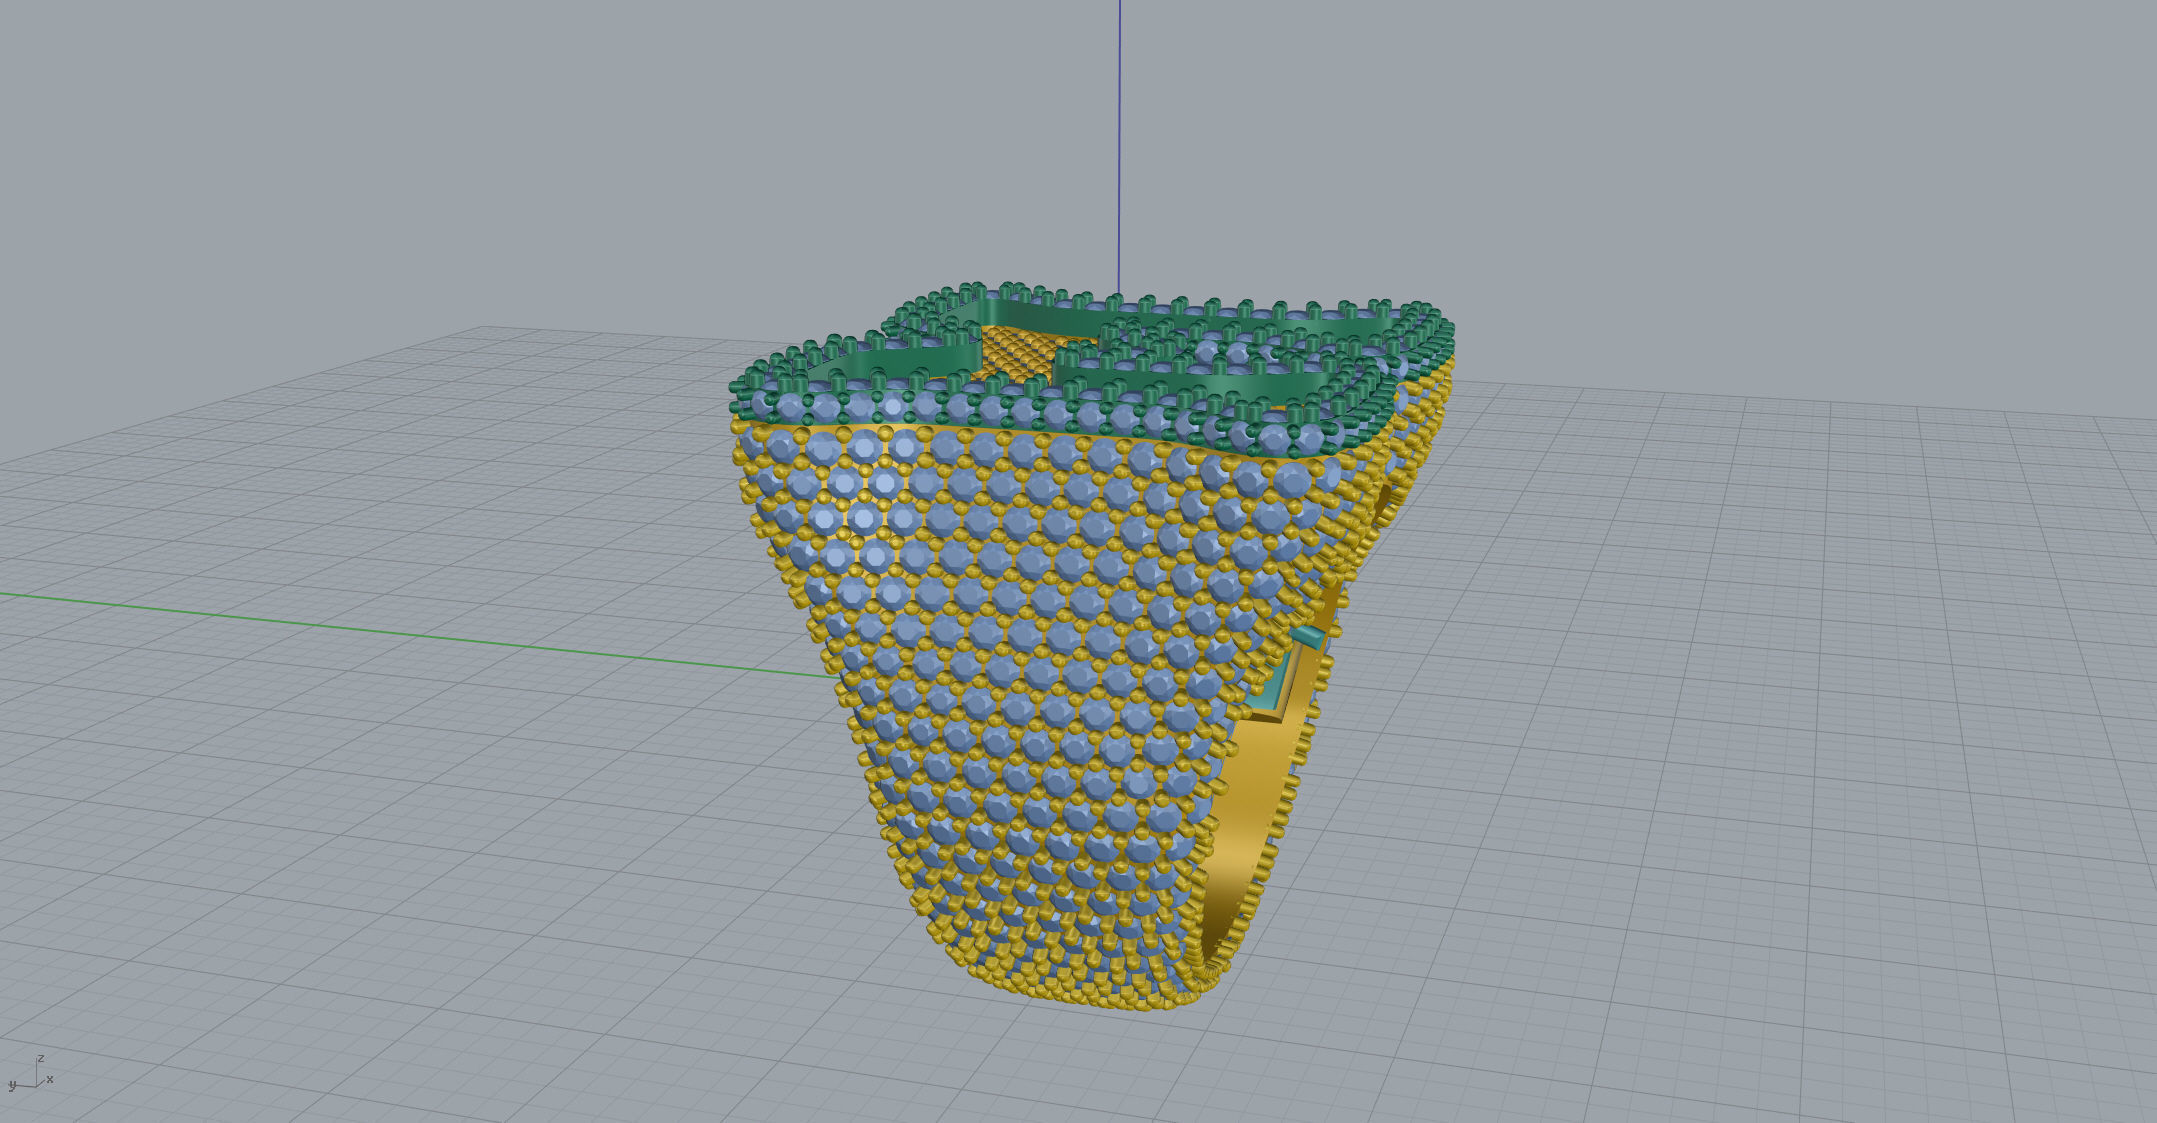Click the world XYZ axis icon
This screenshot has width=2157, height=1123.
(30, 1074)
